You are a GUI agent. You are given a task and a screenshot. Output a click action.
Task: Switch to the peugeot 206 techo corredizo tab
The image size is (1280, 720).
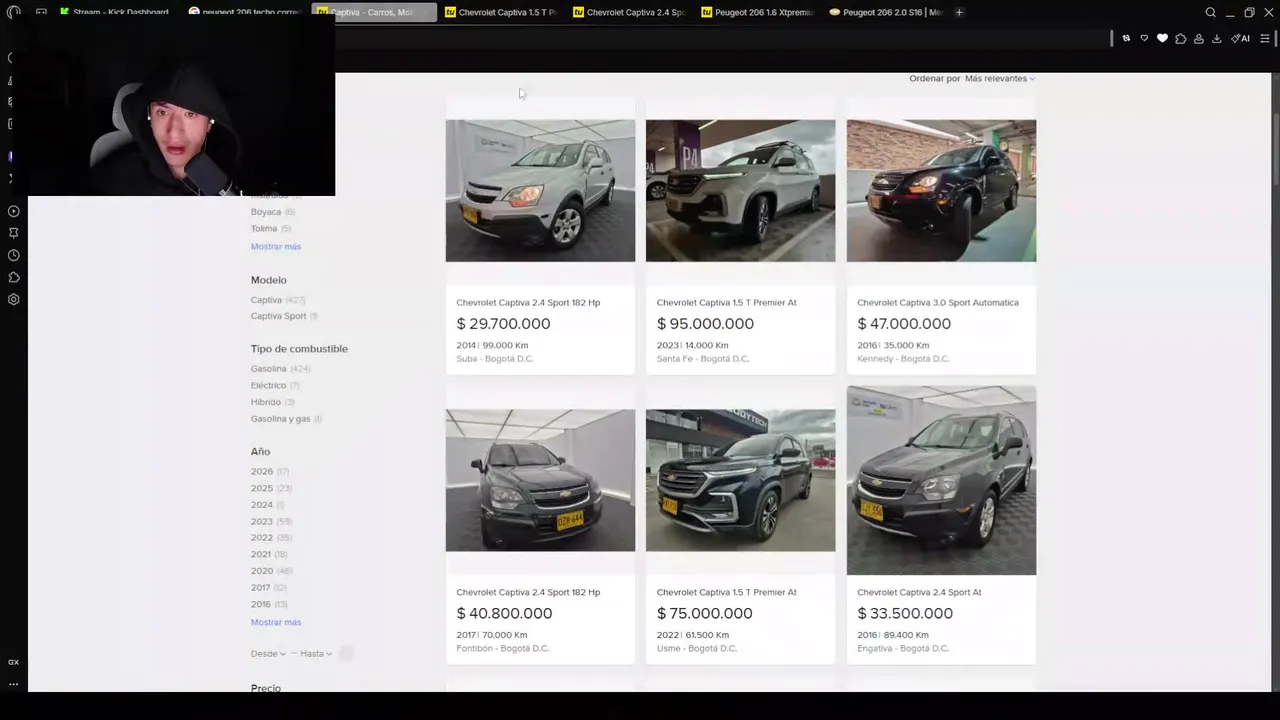click(x=246, y=12)
